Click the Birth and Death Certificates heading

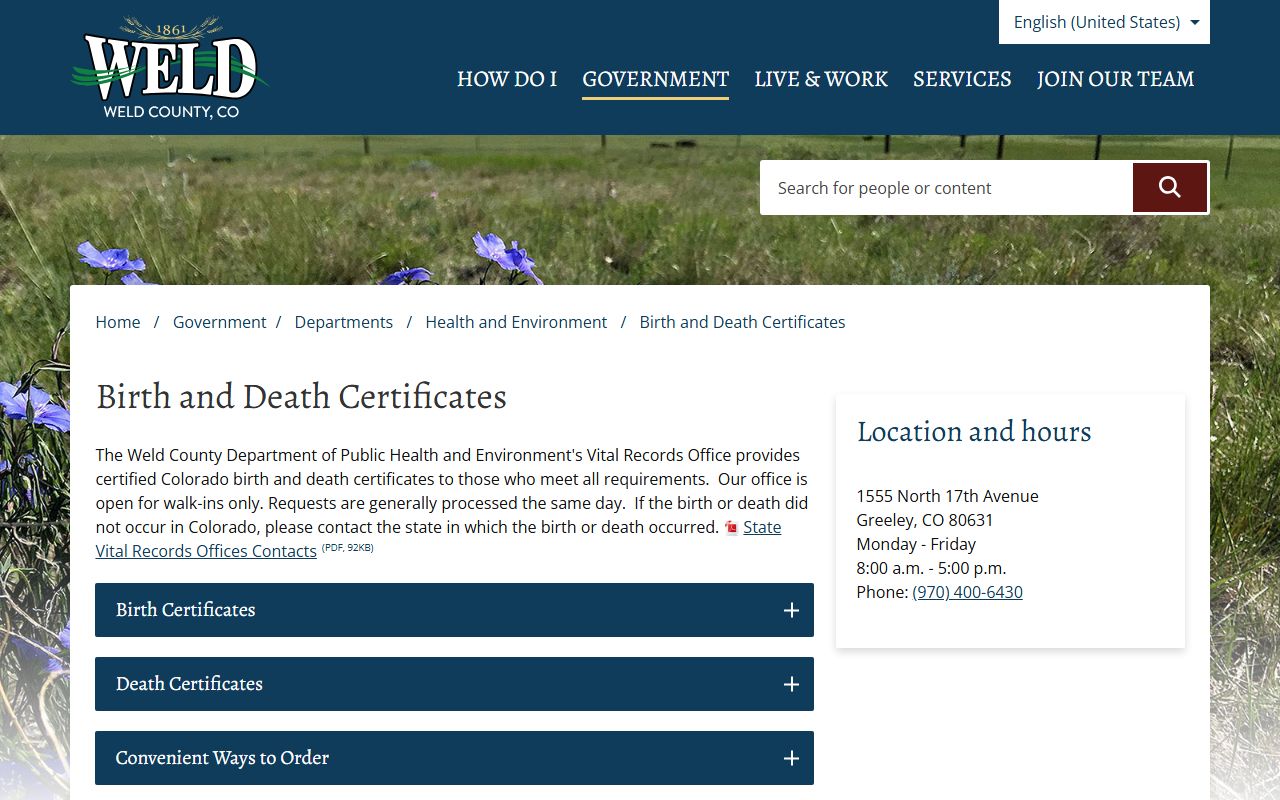point(301,397)
